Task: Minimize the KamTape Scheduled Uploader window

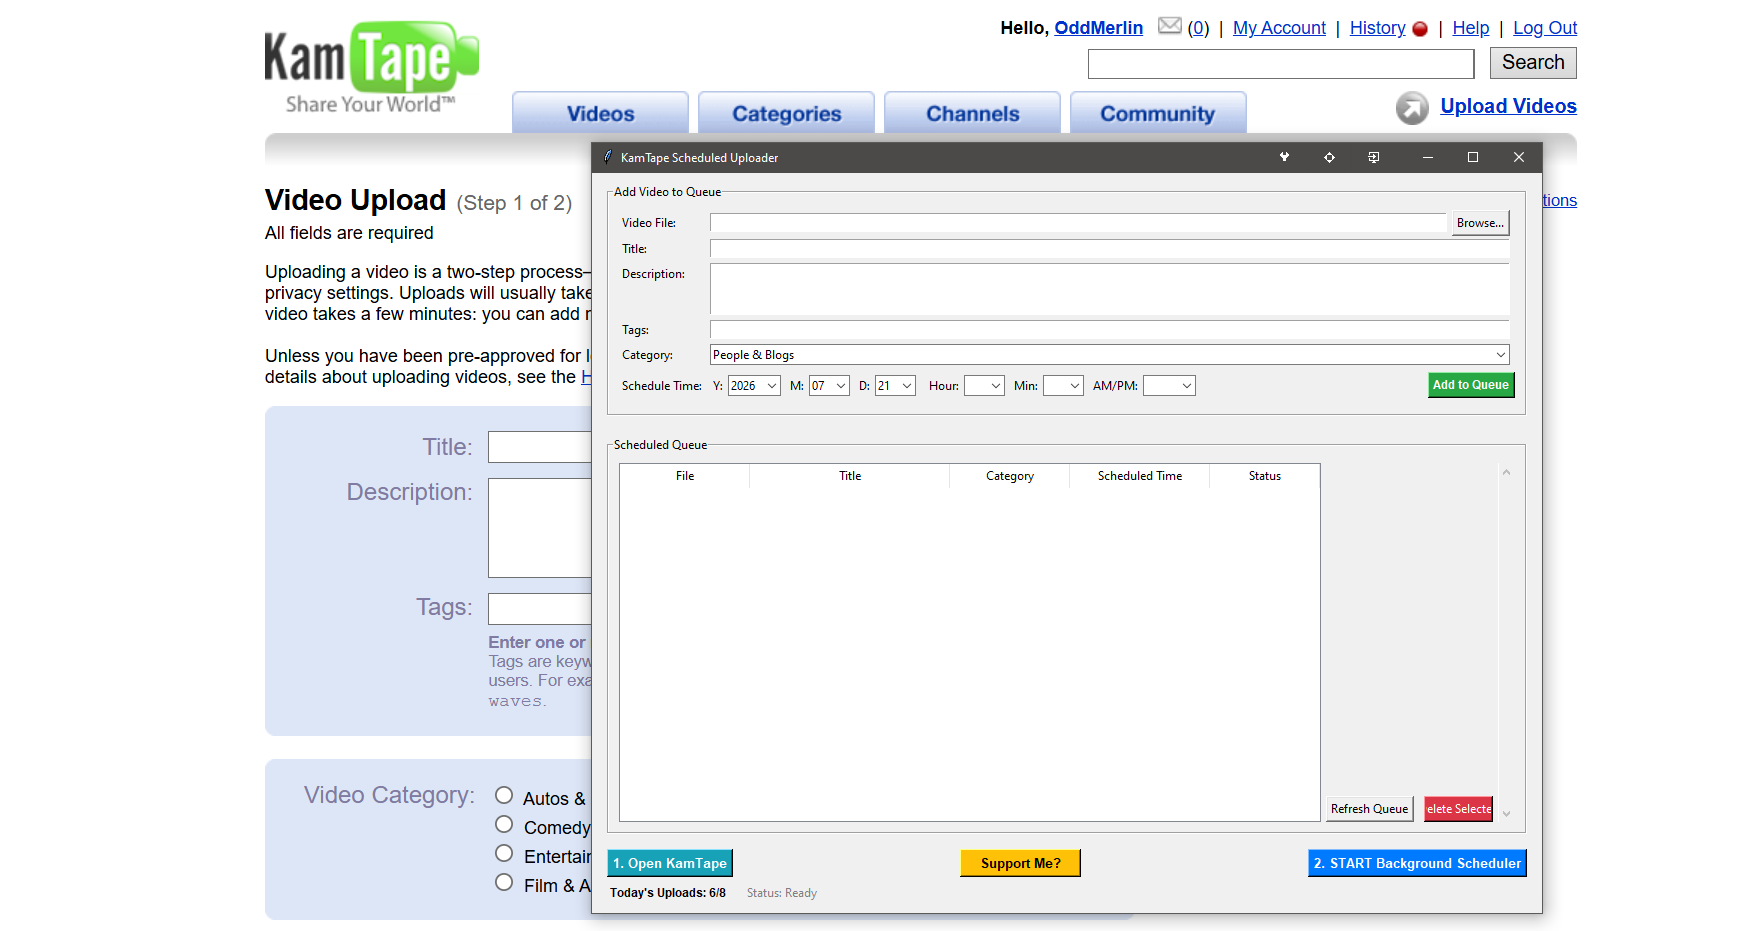Action: [1428, 157]
